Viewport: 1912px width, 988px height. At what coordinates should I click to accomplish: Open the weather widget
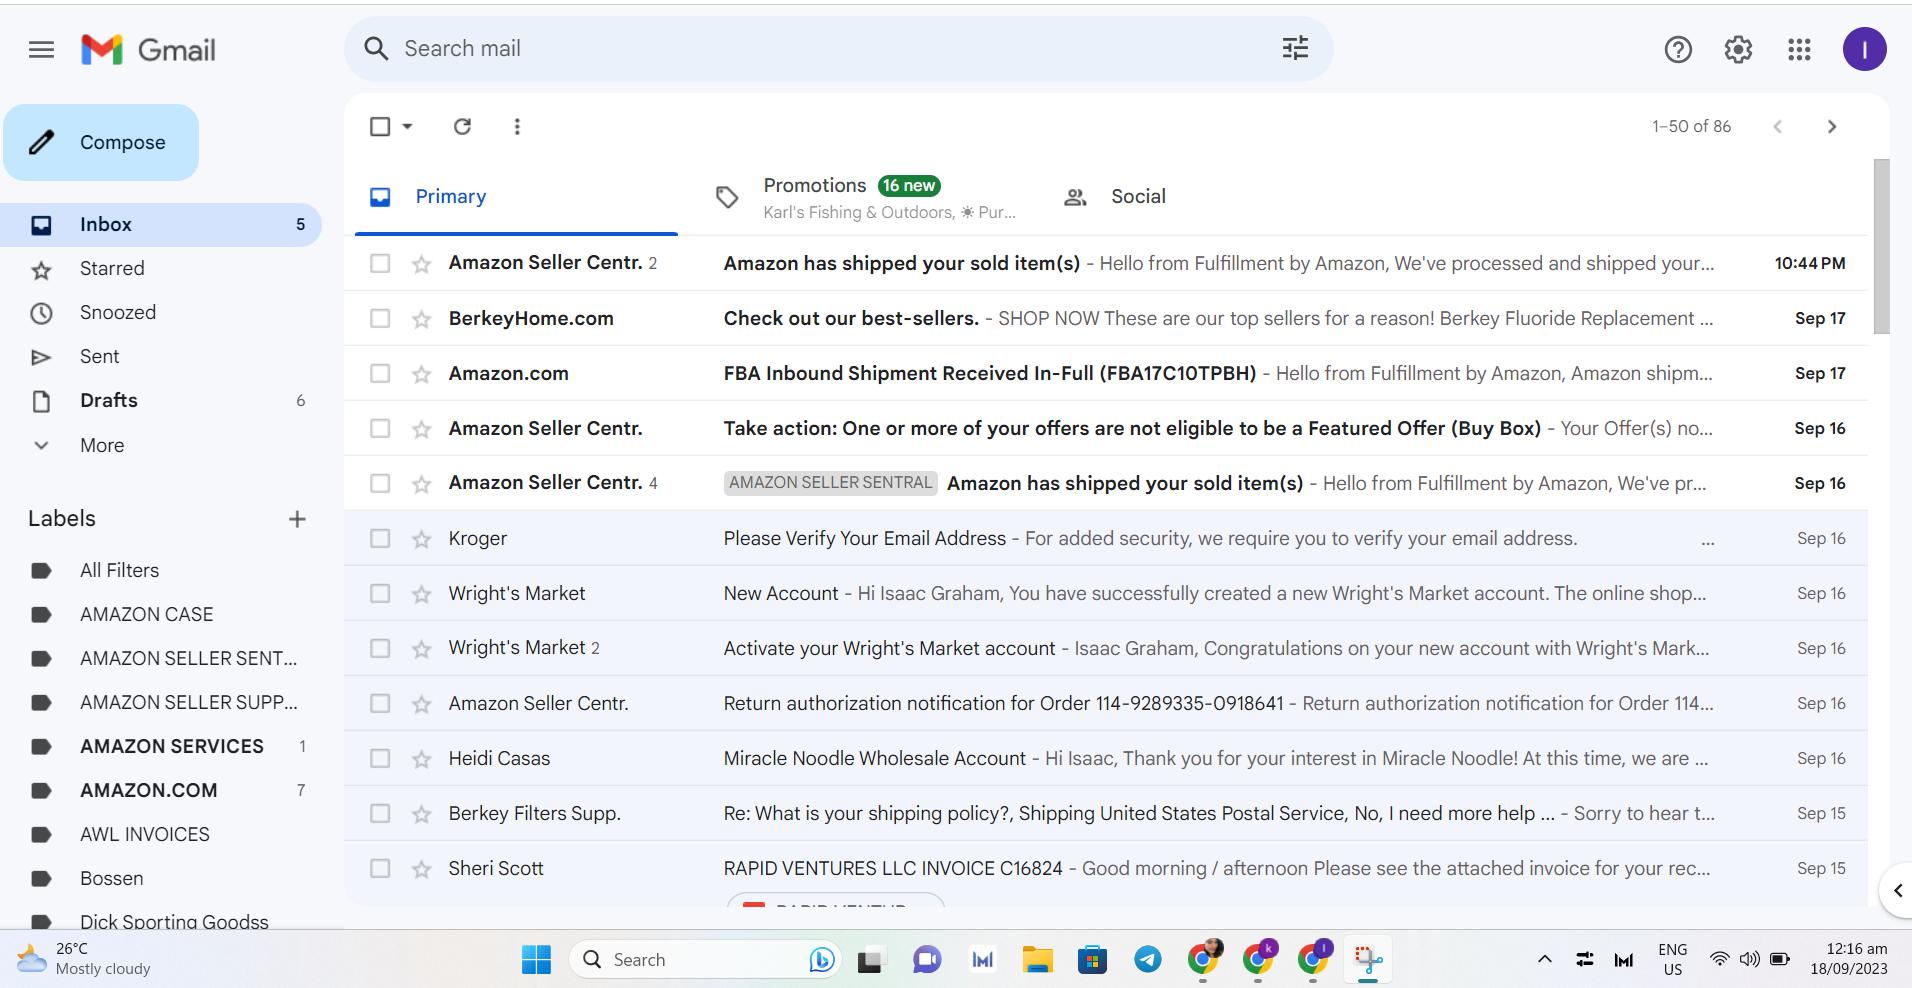[83, 958]
